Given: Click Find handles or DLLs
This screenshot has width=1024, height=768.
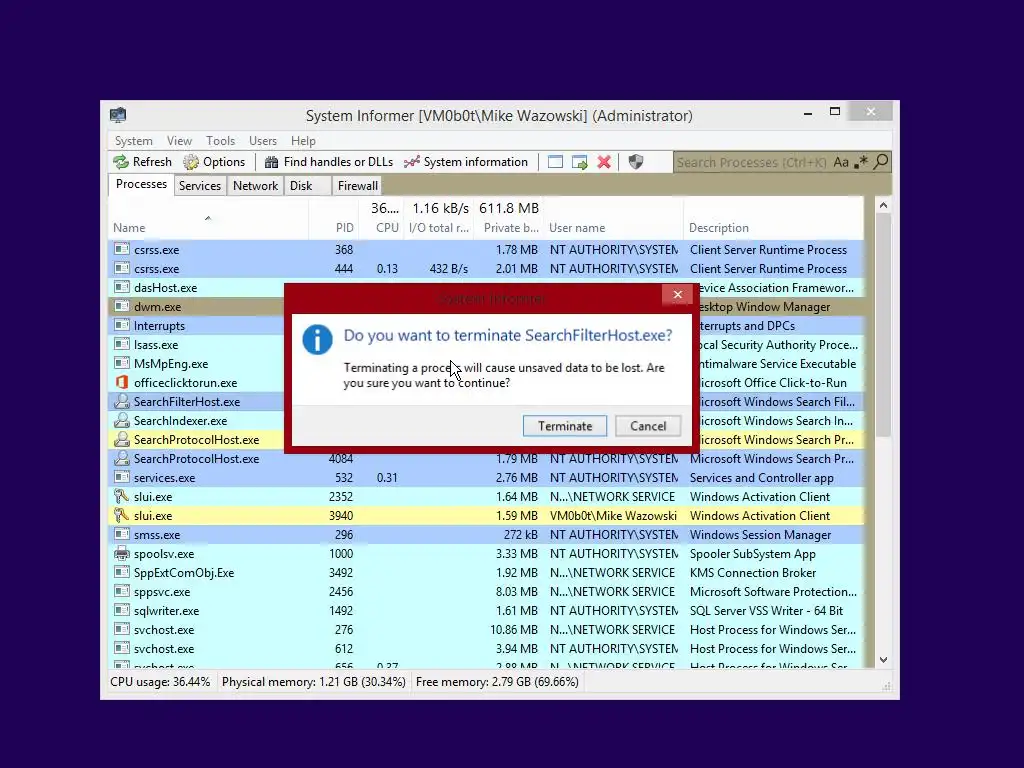Looking at the screenshot, I should (x=328, y=162).
